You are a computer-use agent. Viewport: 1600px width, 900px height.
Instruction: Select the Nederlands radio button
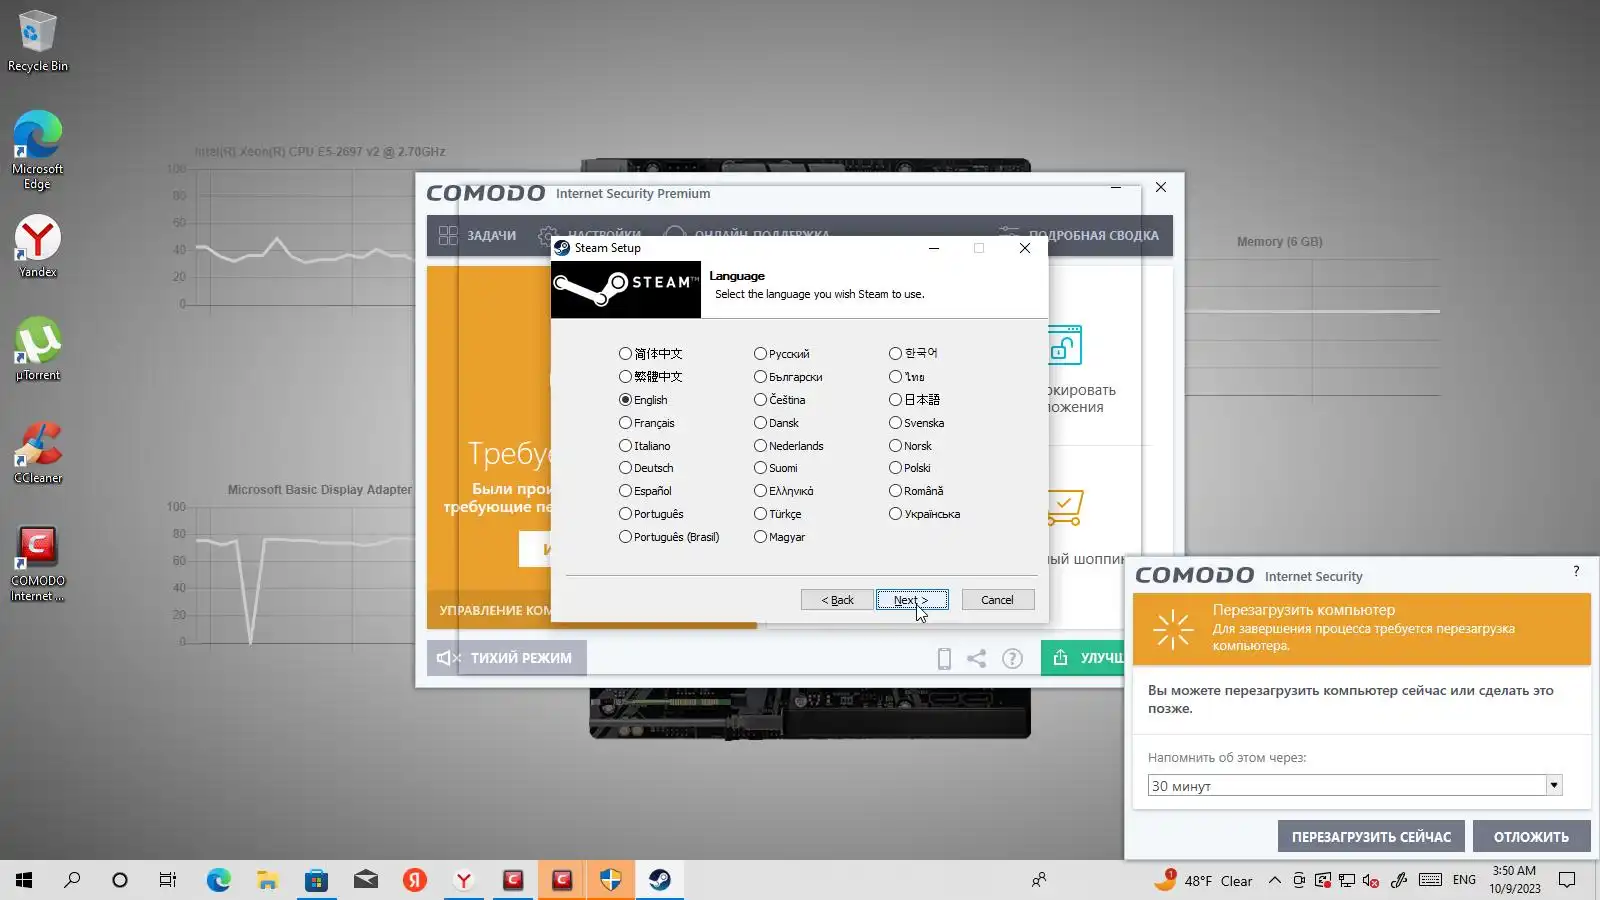[789, 446]
